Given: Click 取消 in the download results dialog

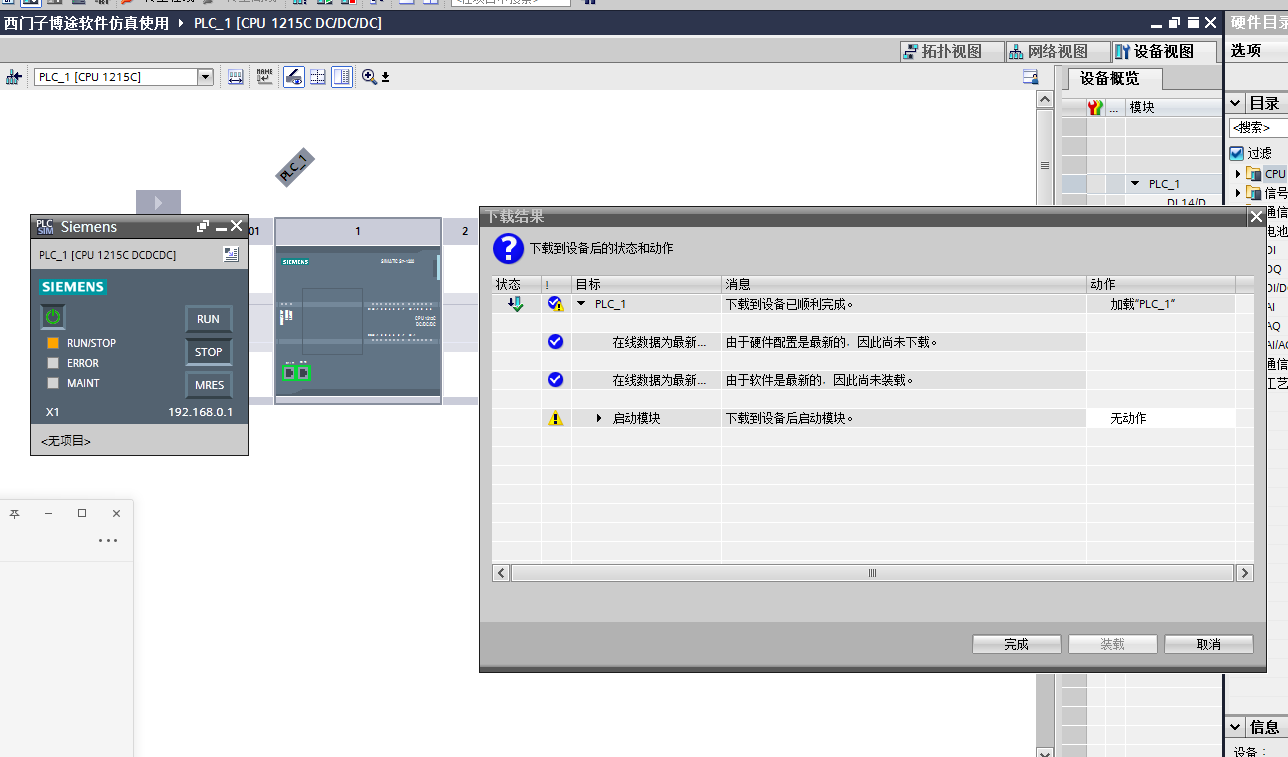Looking at the screenshot, I should pyautogui.click(x=1208, y=644).
